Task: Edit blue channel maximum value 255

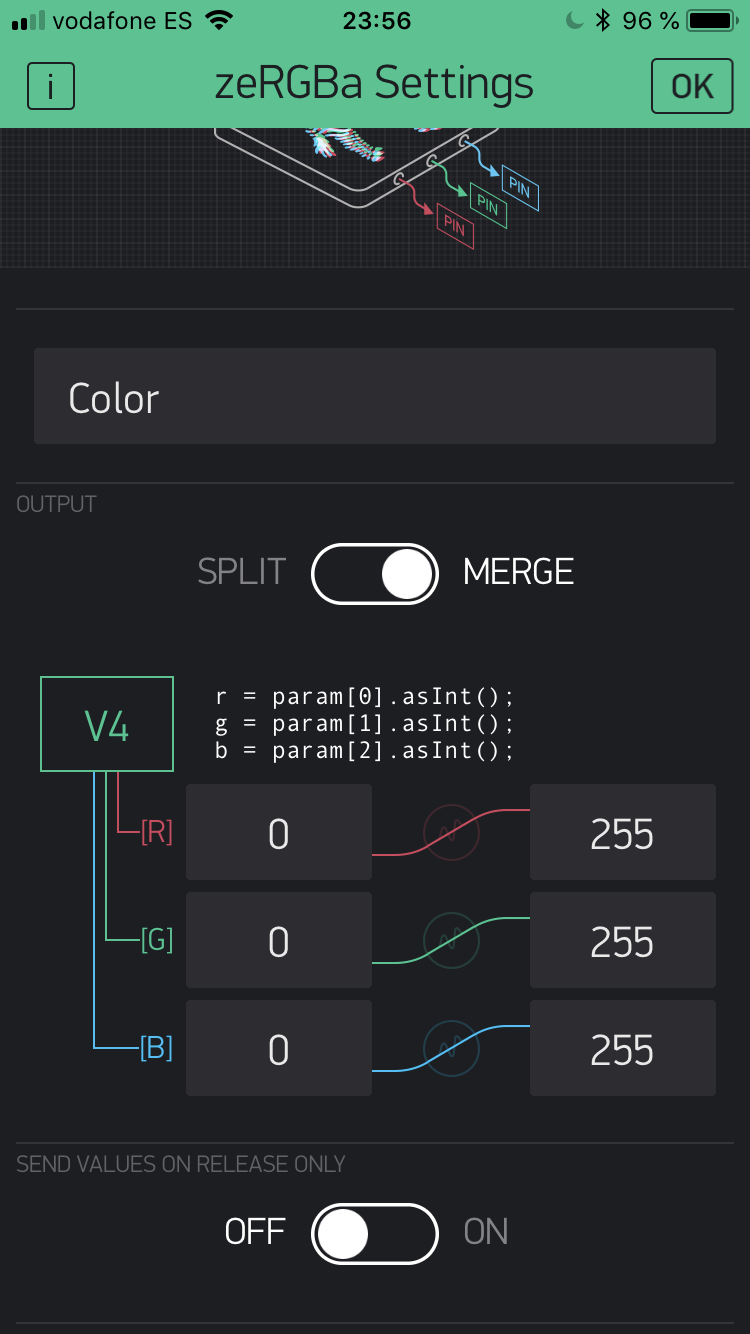Action: (x=622, y=1048)
